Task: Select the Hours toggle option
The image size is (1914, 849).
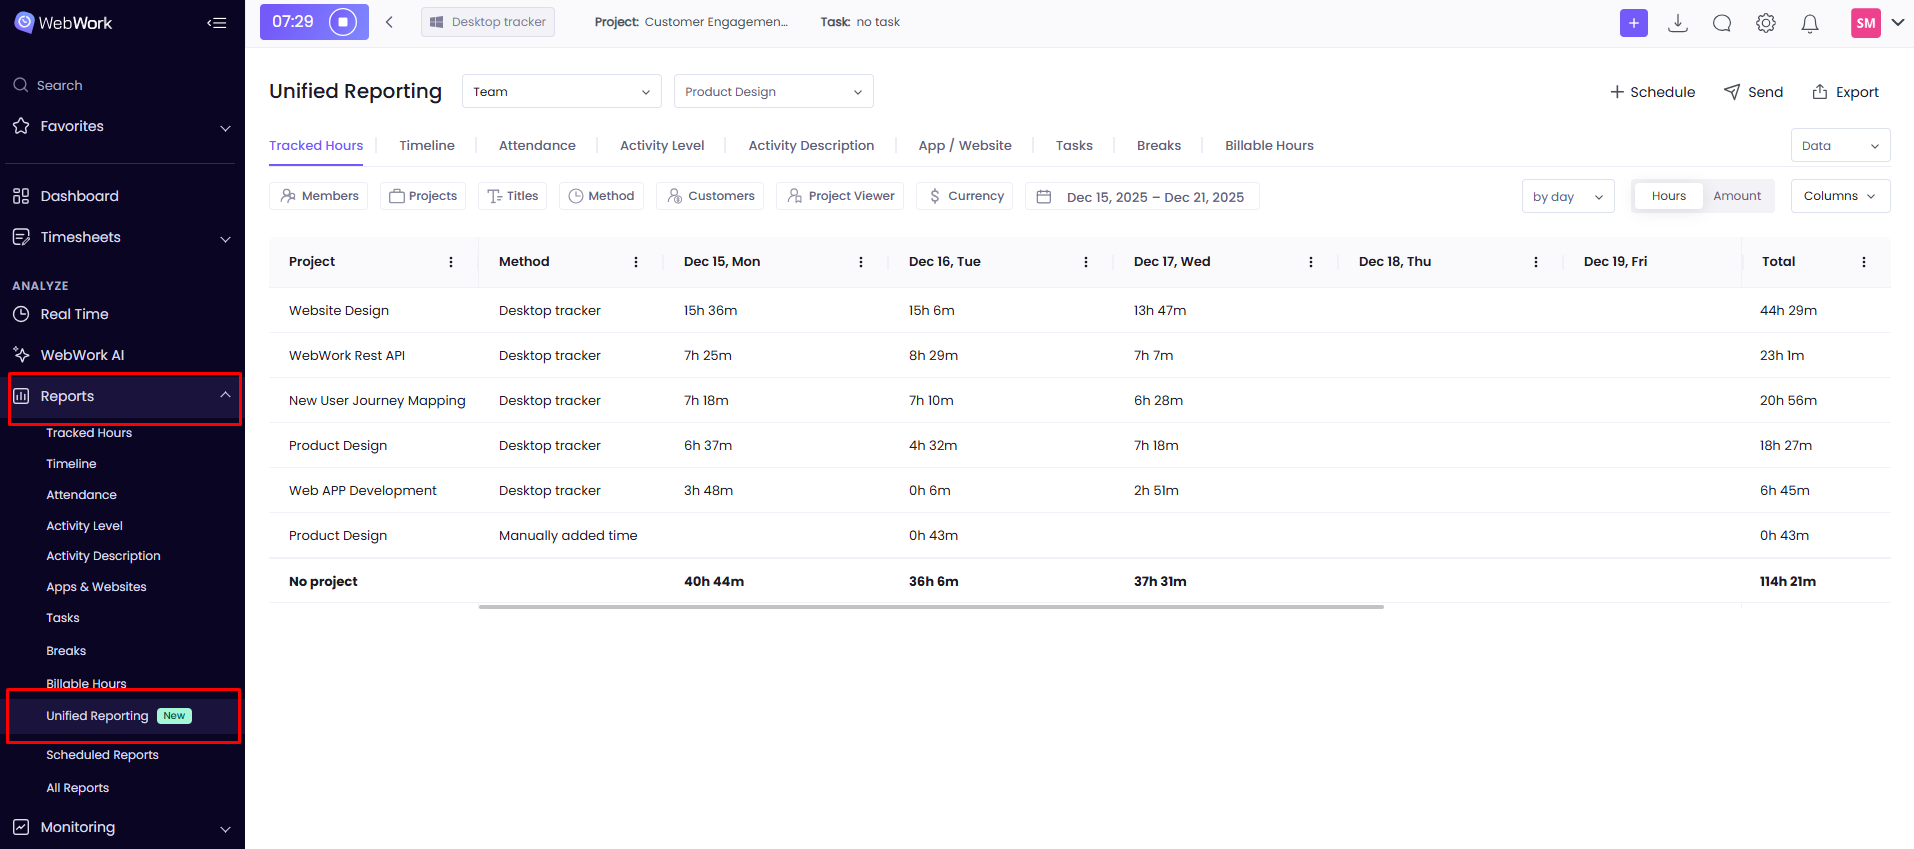Action: (1668, 196)
